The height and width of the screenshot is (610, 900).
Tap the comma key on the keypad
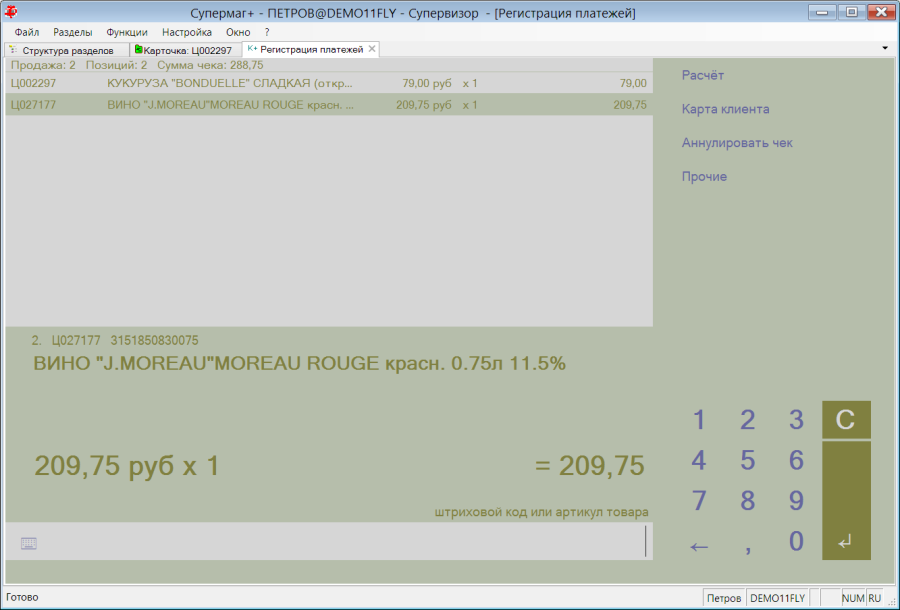click(747, 549)
